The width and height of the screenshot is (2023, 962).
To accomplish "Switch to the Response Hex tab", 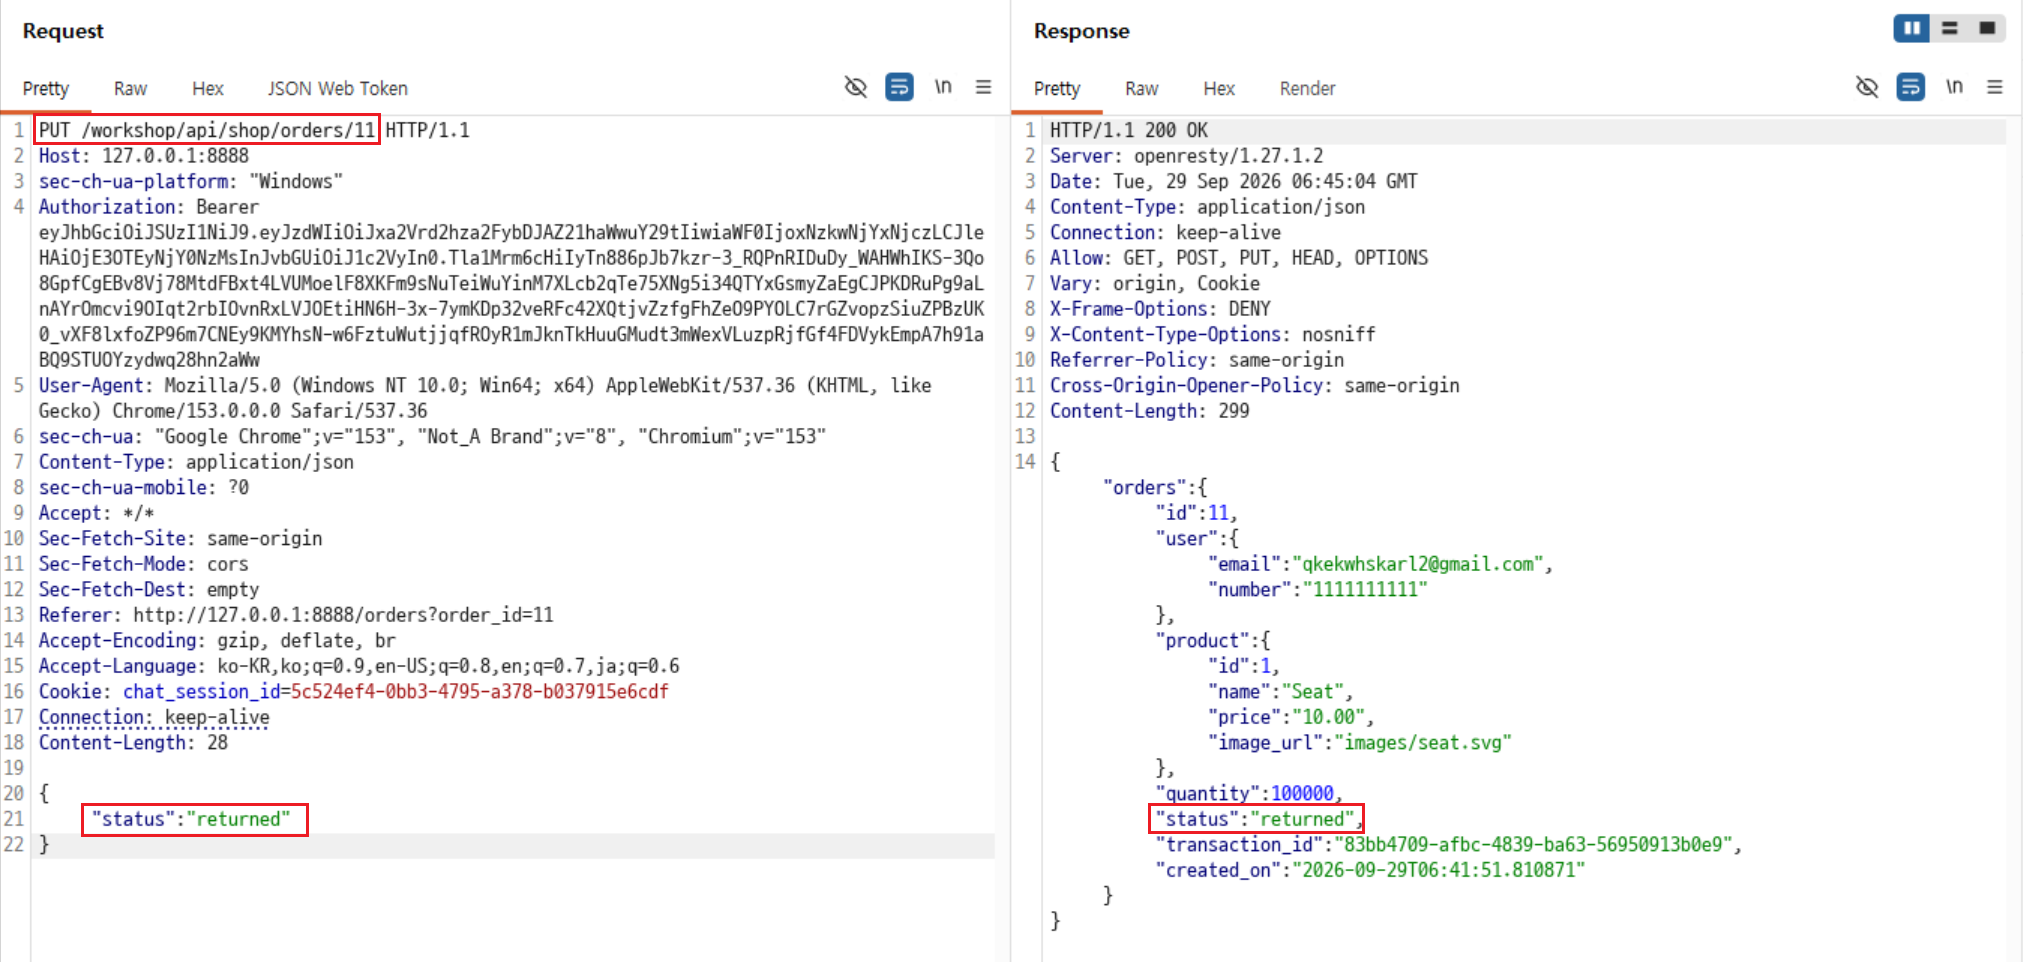I will point(1219,89).
